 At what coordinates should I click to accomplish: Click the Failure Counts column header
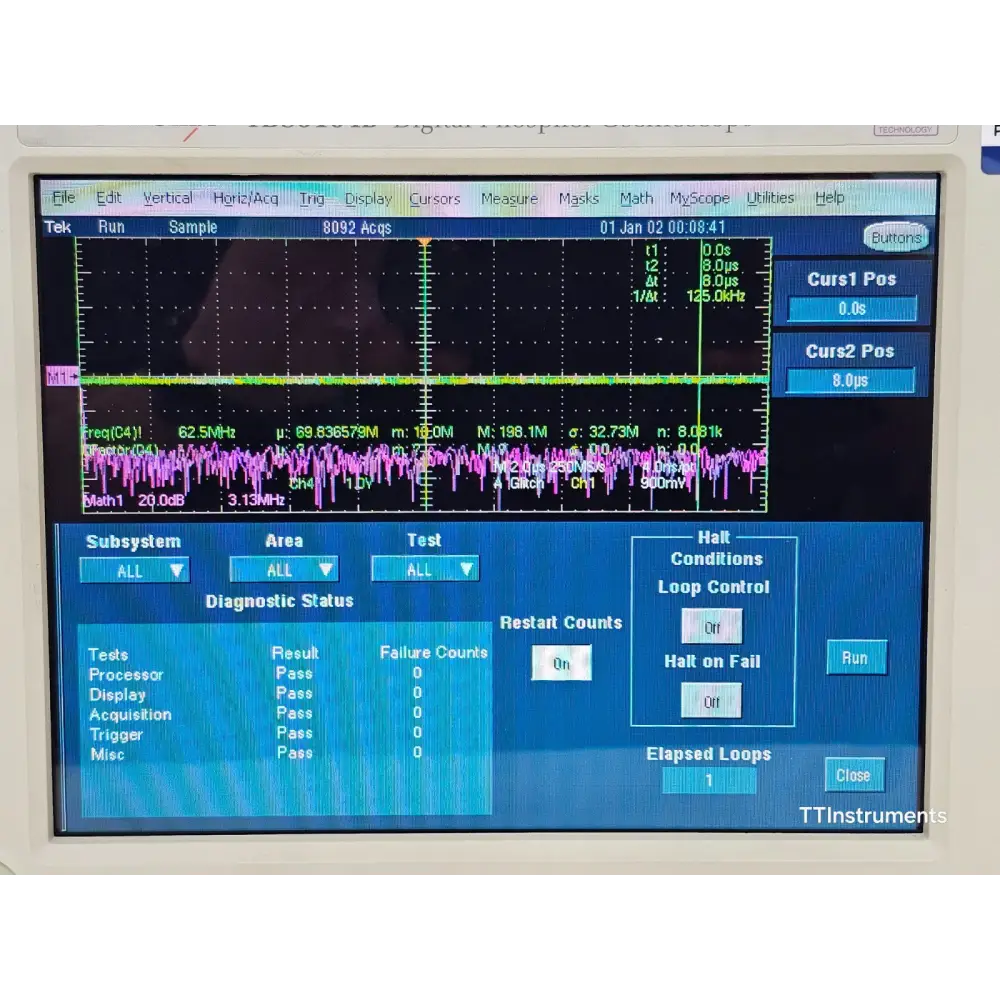[x=434, y=652]
